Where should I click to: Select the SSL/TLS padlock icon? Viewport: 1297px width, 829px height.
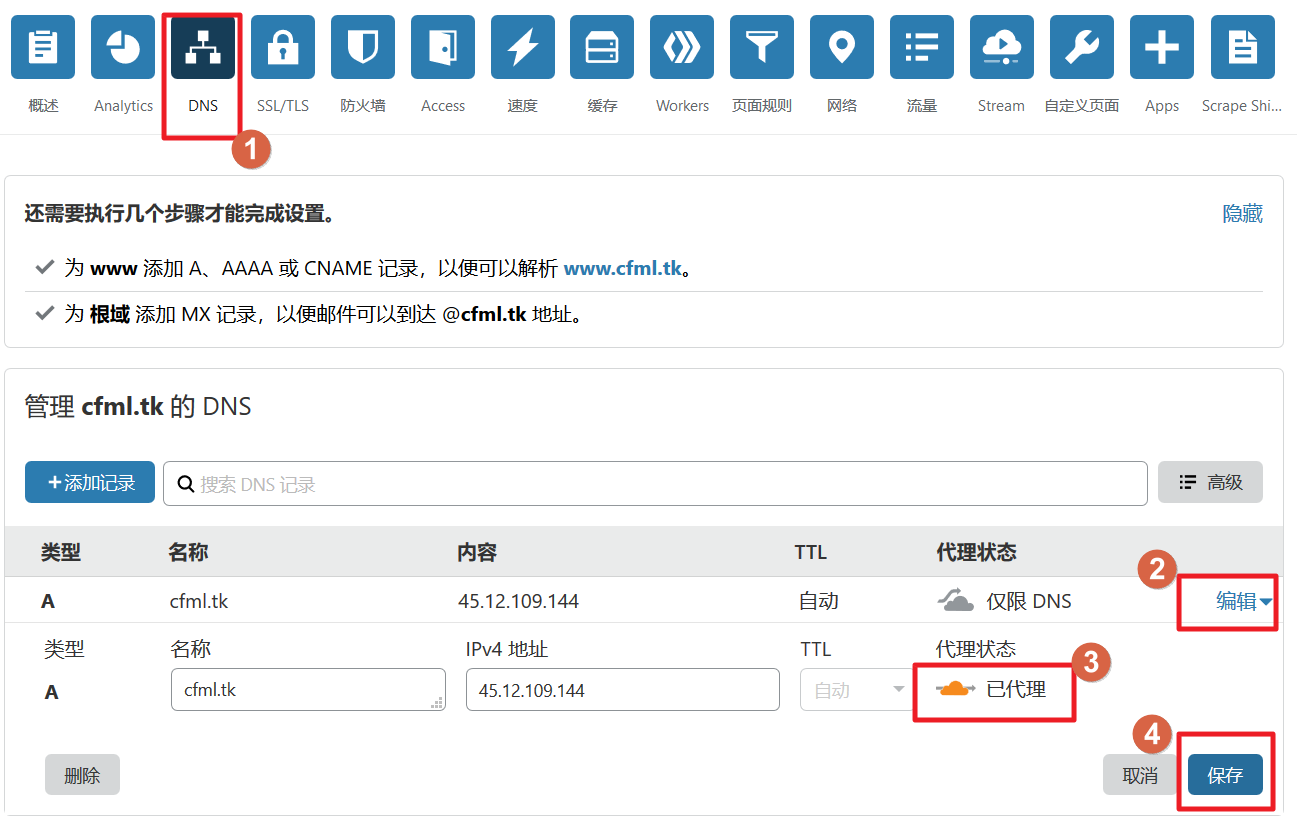[283, 48]
